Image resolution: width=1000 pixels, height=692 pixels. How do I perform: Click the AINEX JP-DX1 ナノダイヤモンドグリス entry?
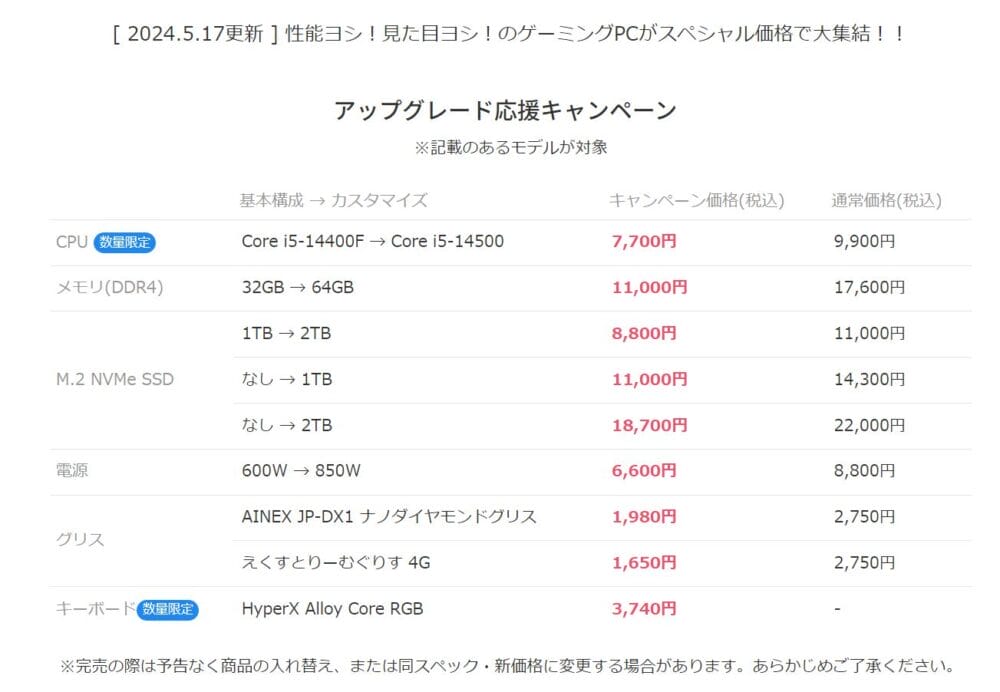pyautogui.click(x=389, y=517)
